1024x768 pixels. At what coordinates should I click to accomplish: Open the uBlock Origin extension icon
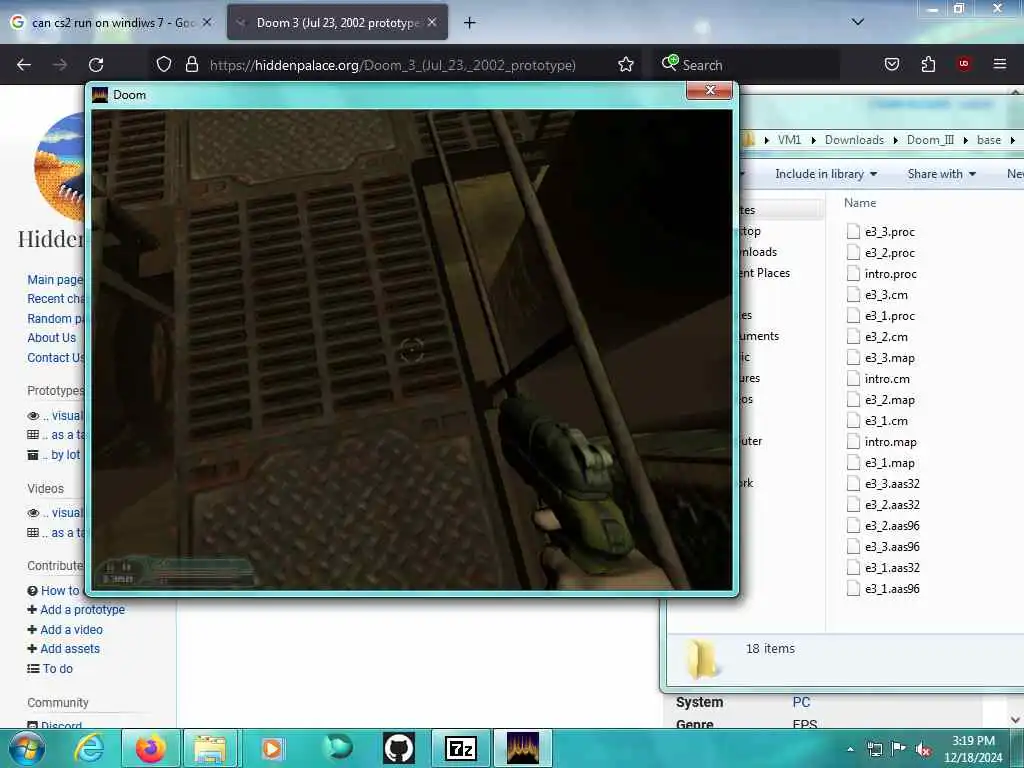[x=964, y=65]
